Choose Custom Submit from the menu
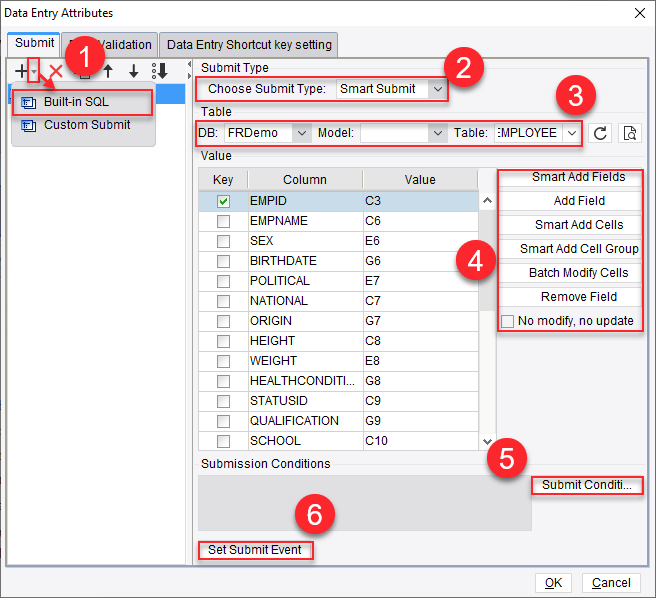This screenshot has height=598, width=656. tap(82, 125)
